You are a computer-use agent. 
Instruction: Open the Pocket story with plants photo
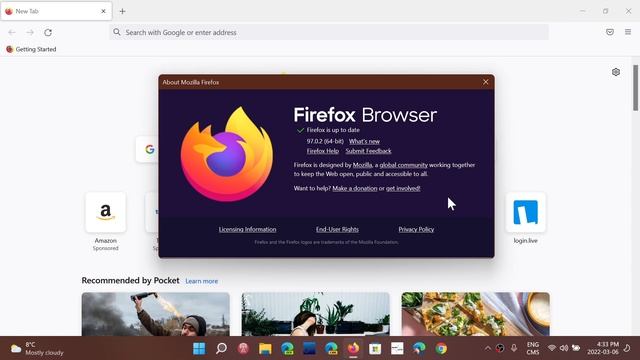(316, 314)
